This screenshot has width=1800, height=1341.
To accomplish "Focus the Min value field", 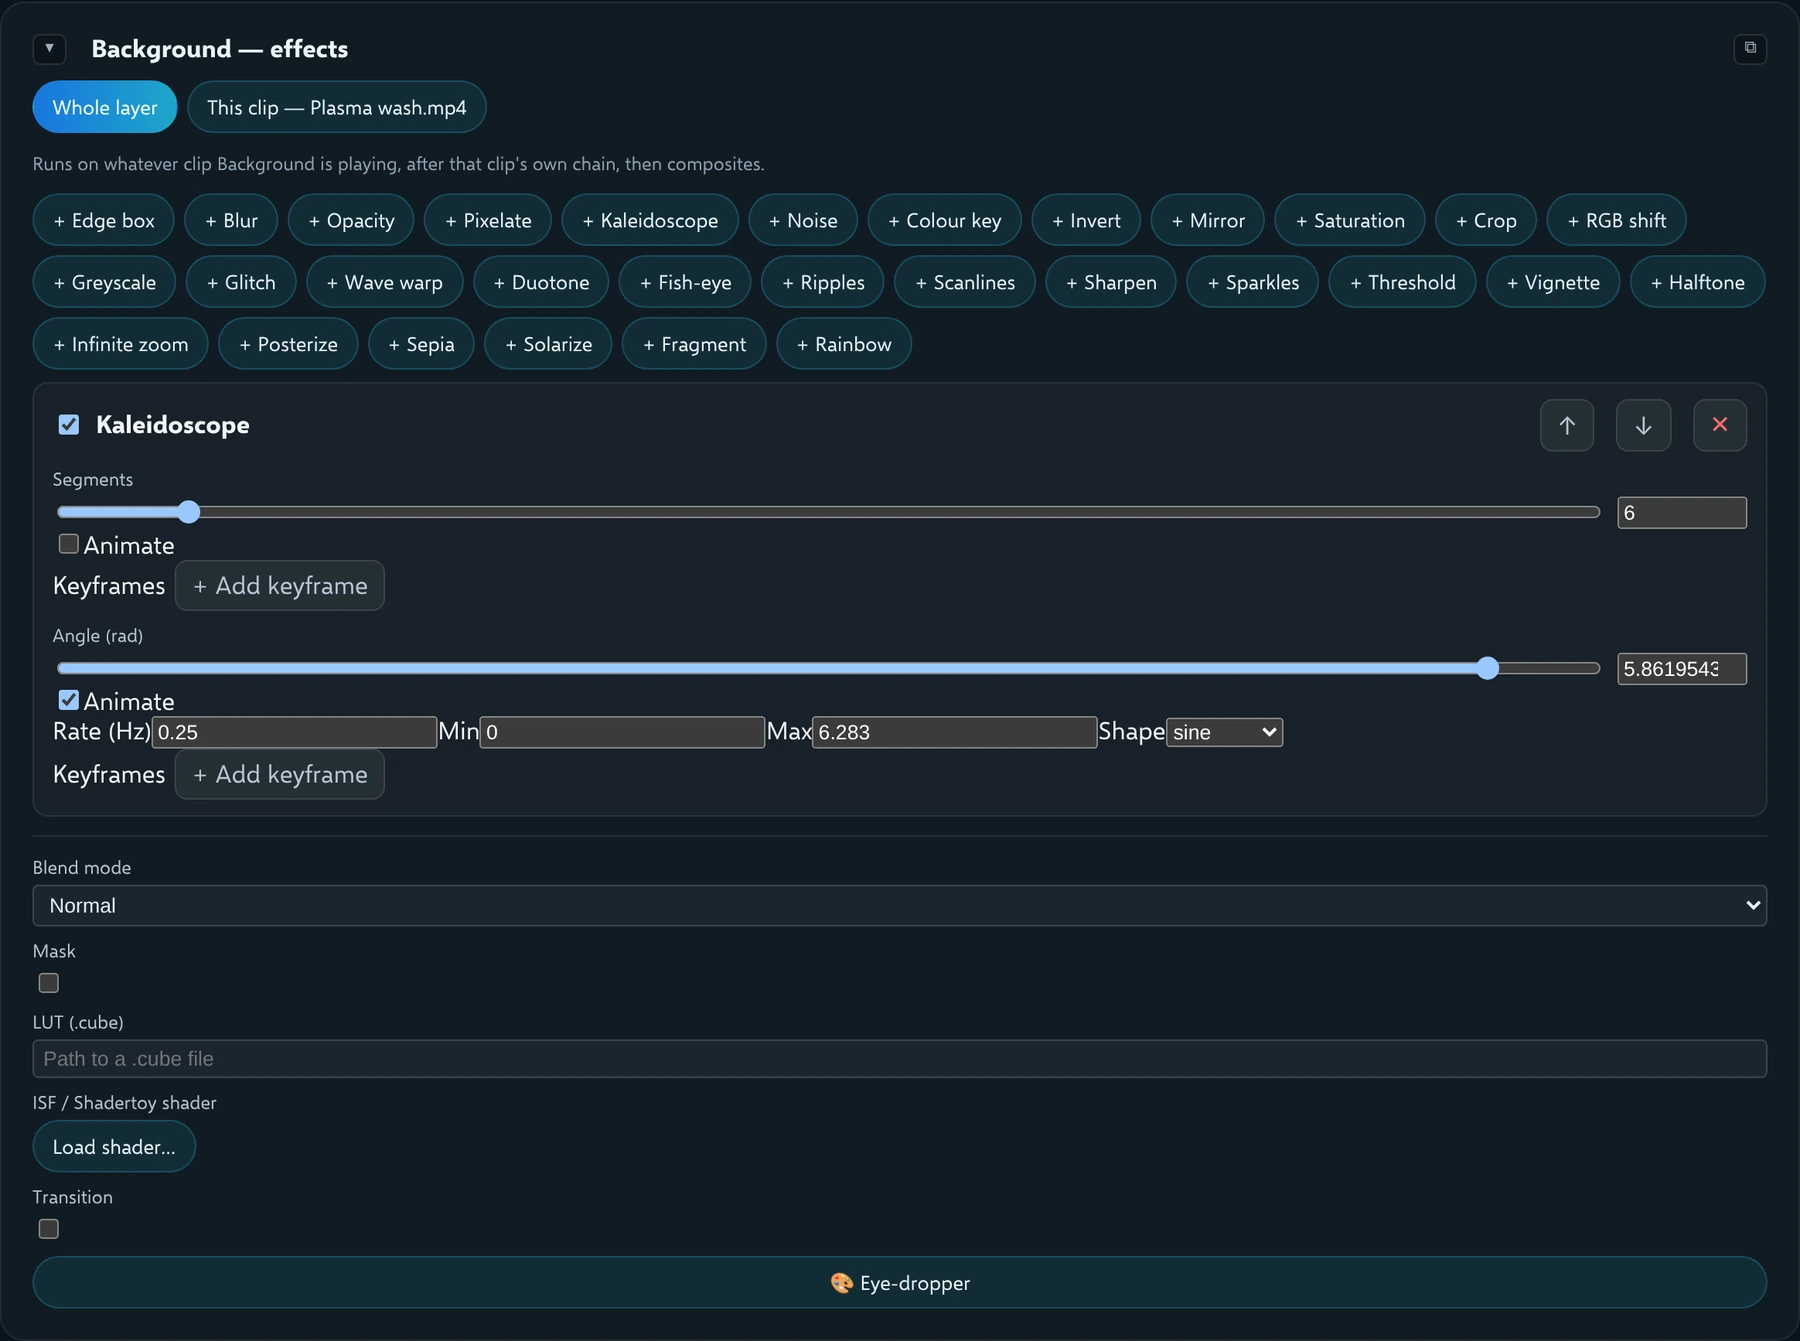I will (622, 732).
